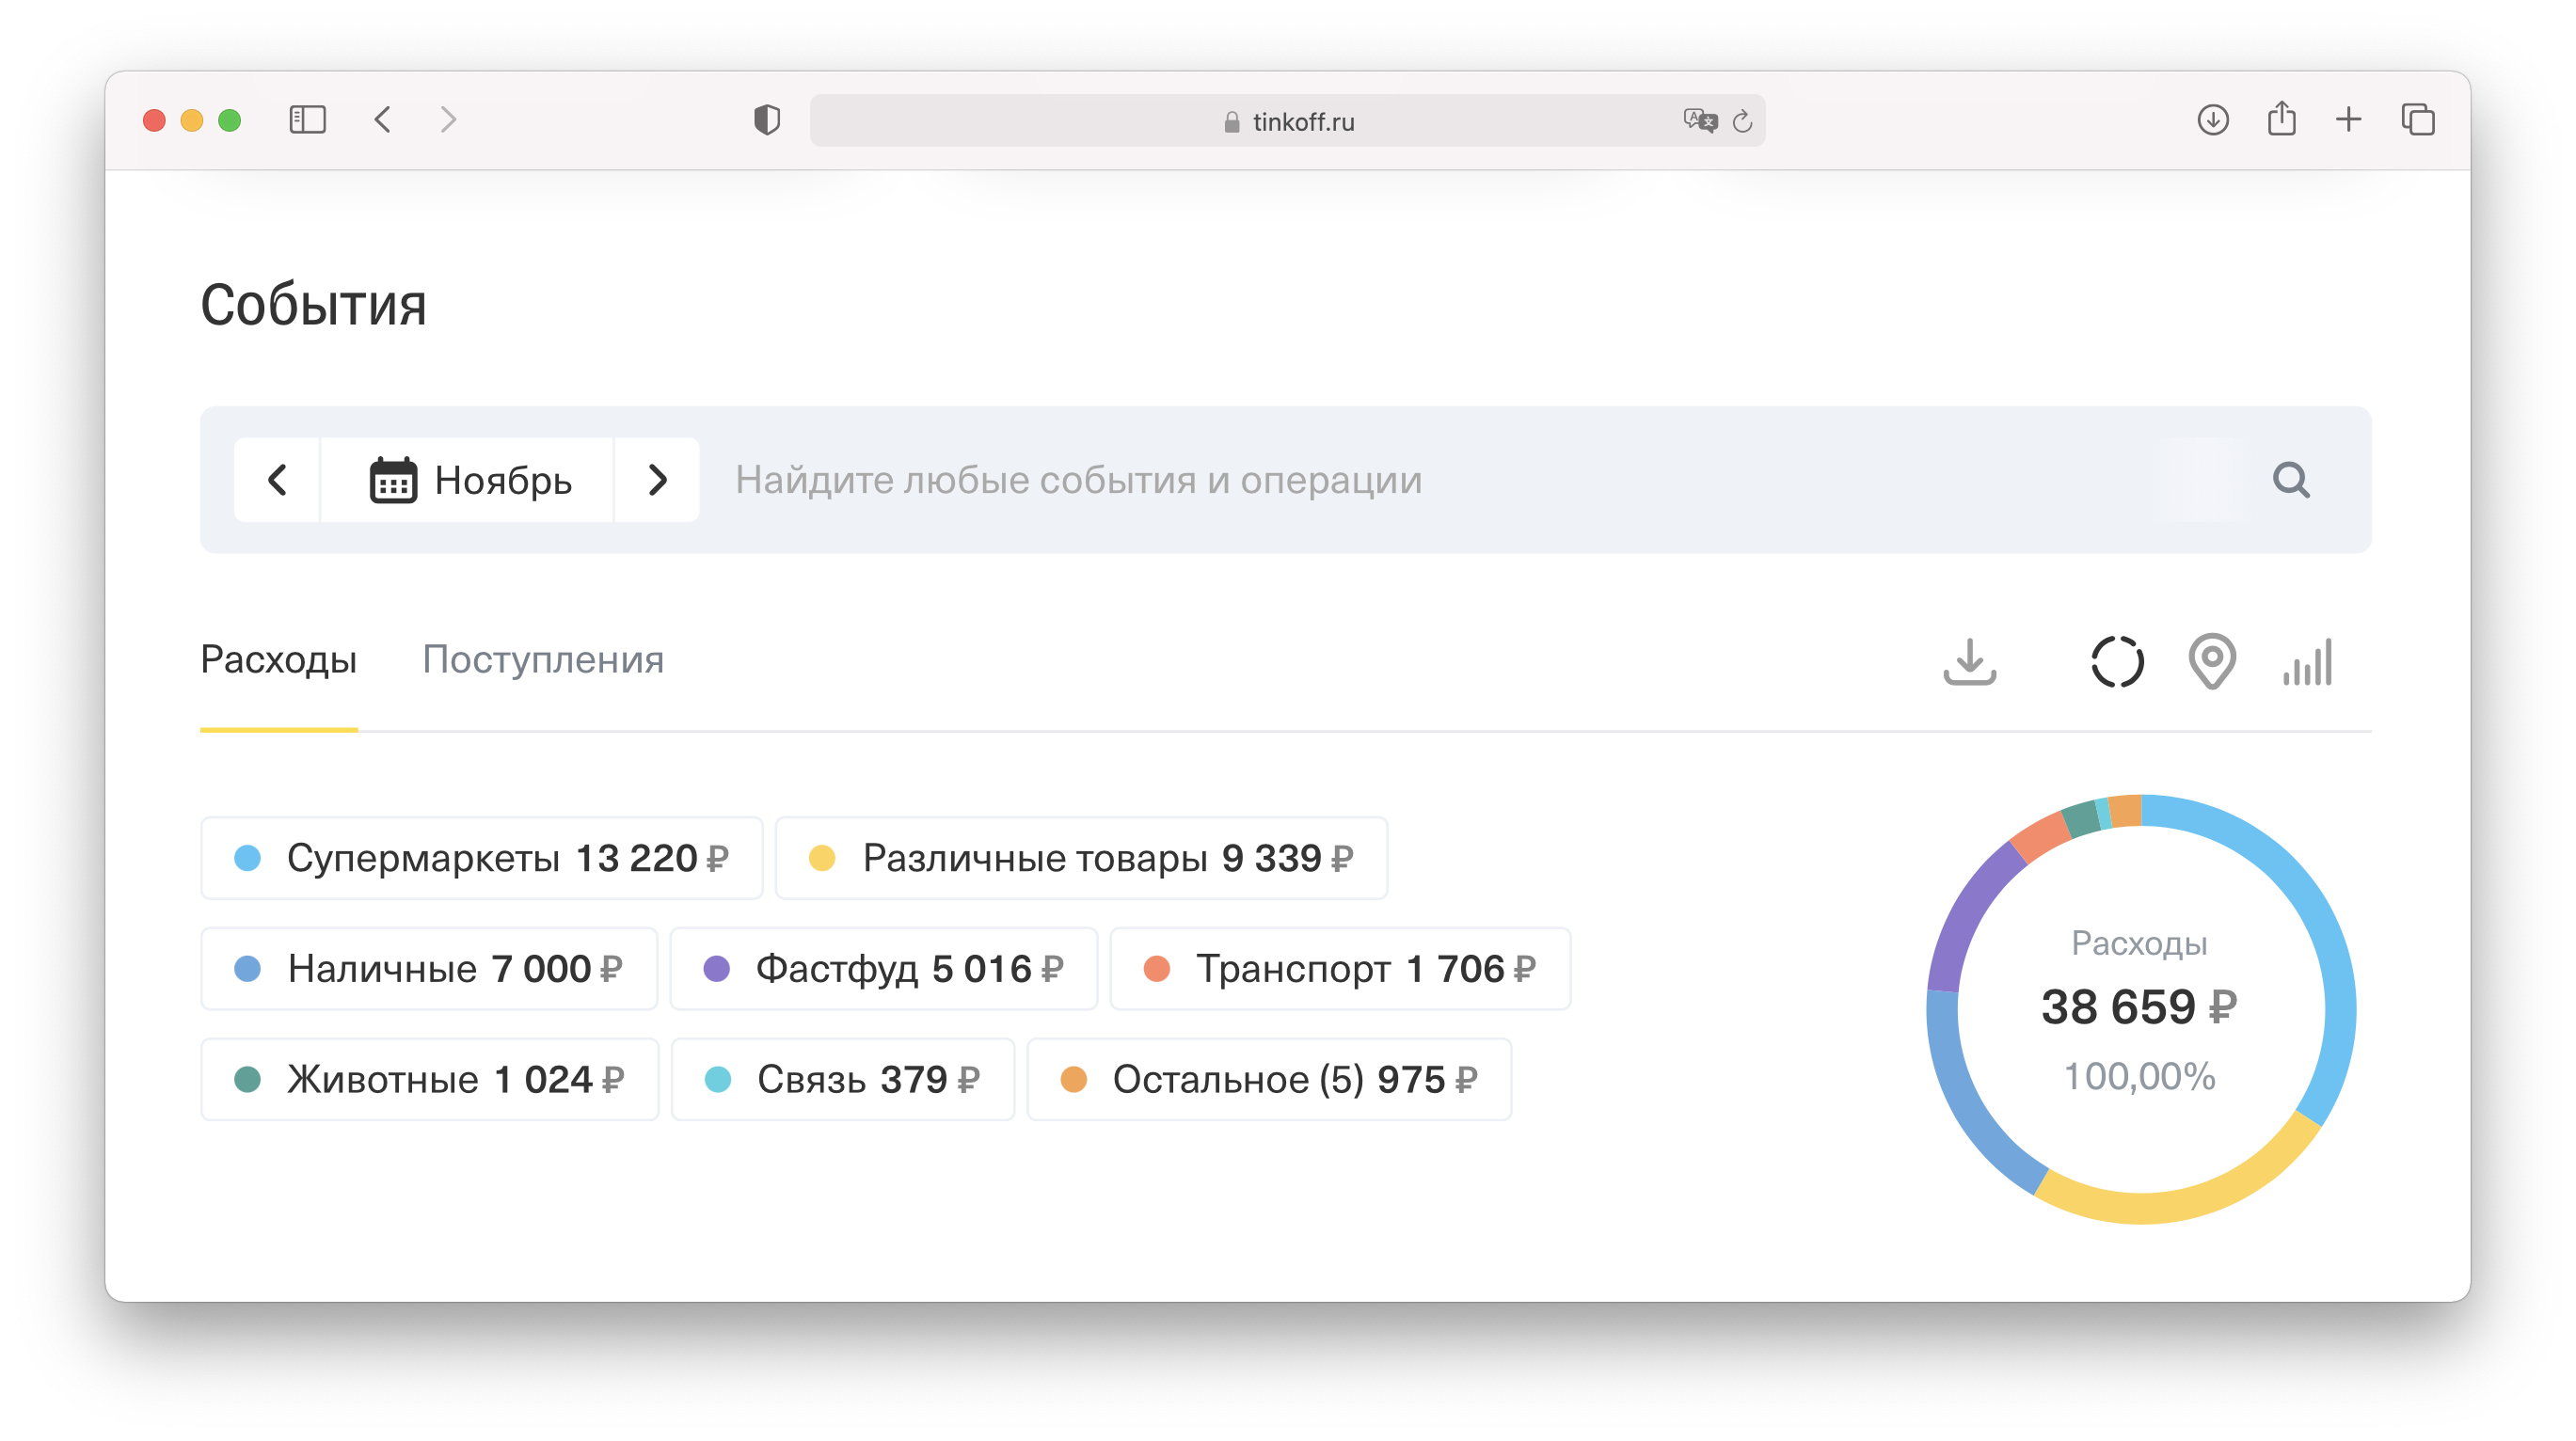The height and width of the screenshot is (1441, 2576).
Task: Show Safari downloads
Action: [x=2213, y=120]
